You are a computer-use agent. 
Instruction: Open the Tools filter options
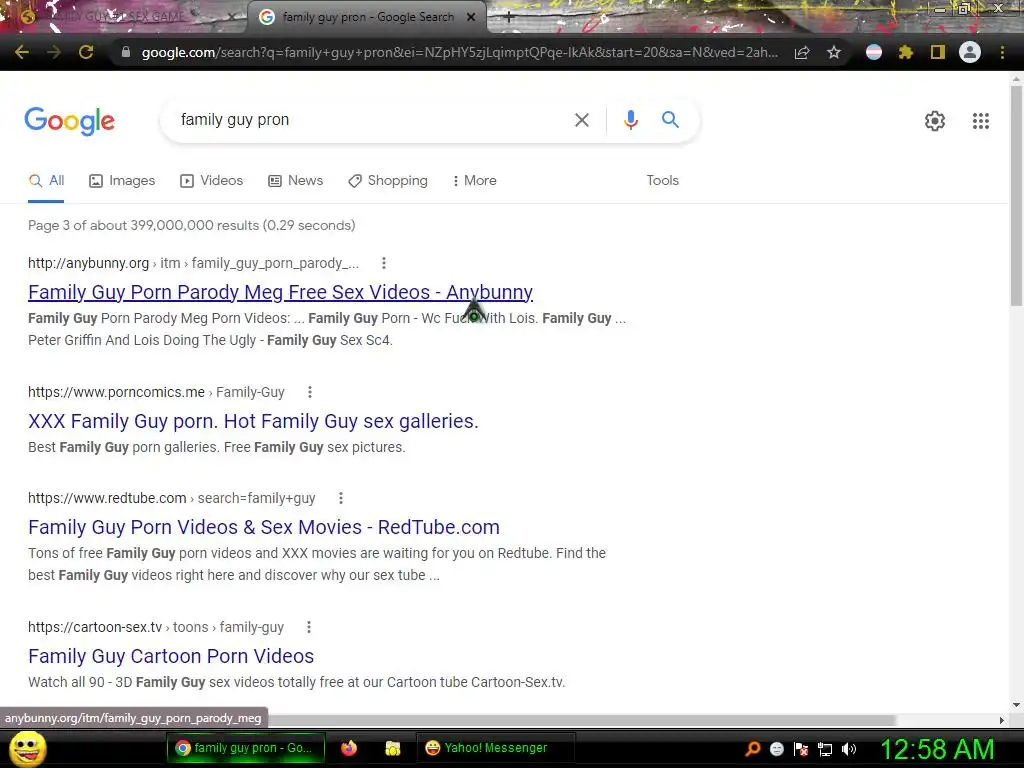click(x=663, y=181)
